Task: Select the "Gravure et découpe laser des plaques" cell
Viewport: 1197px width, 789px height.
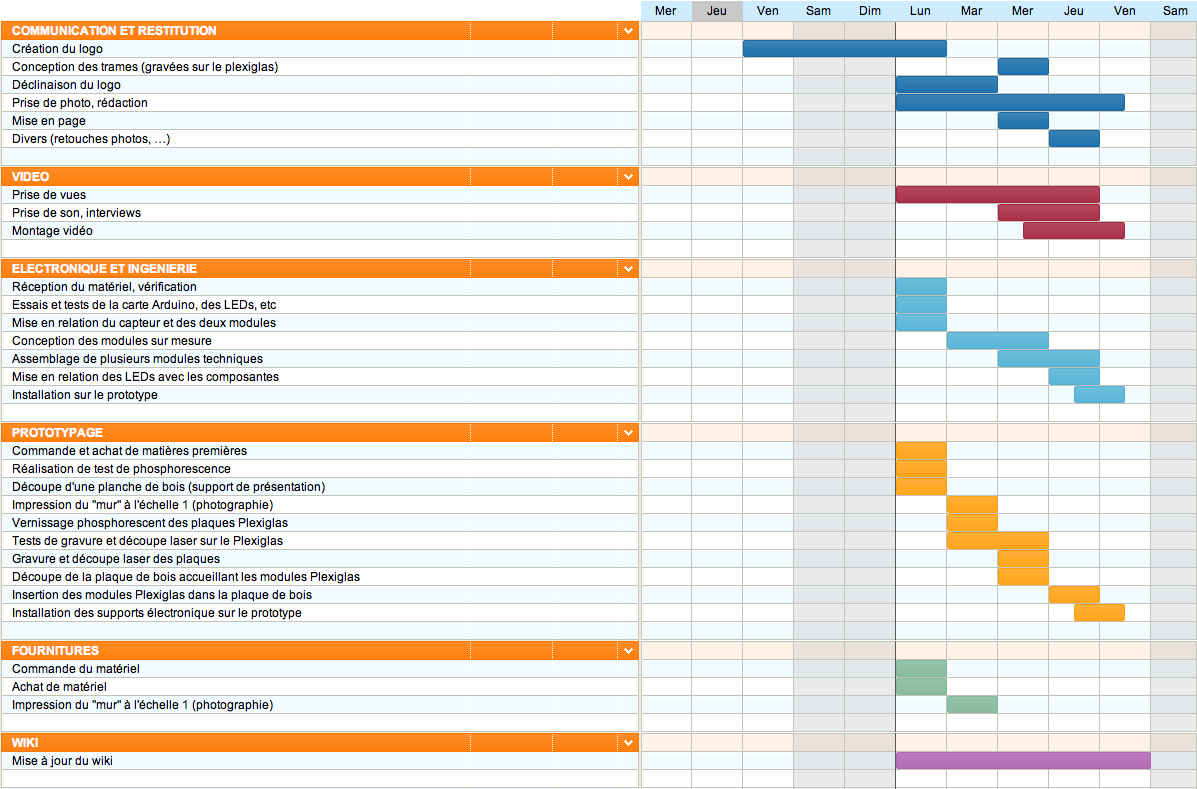Action: pyautogui.click(x=116, y=559)
